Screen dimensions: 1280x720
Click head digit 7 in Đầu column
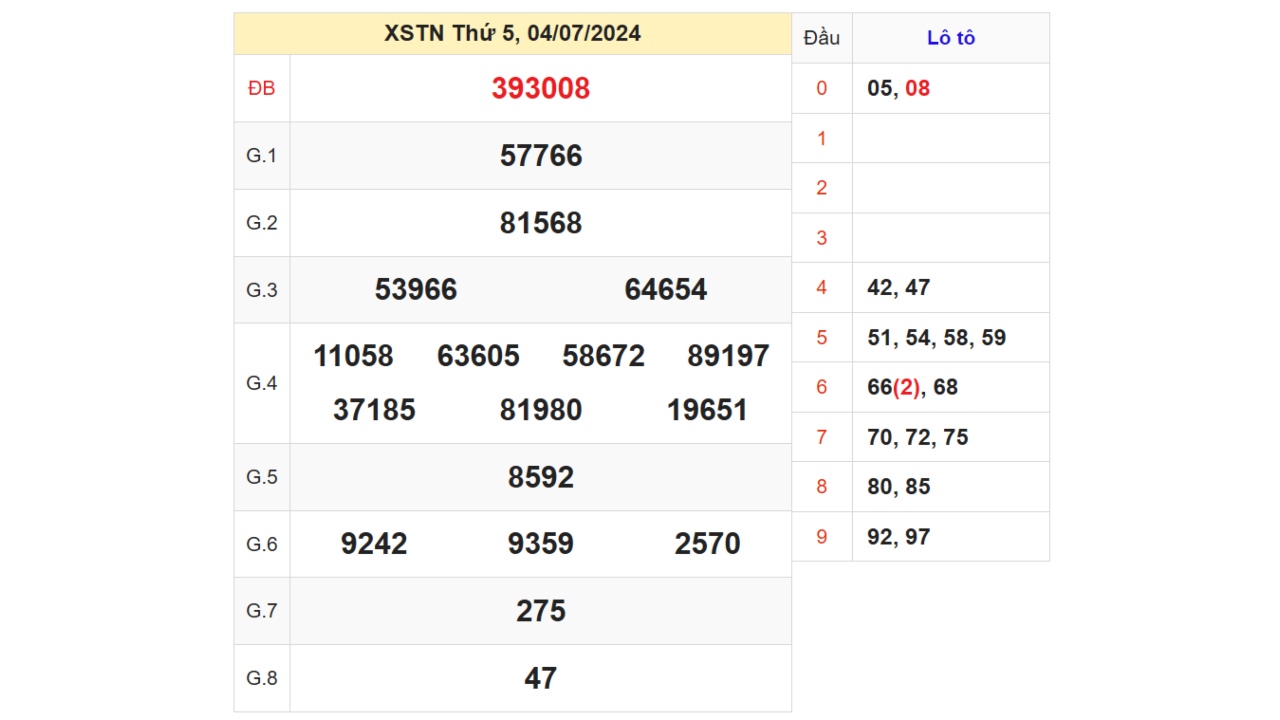coord(822,437)
